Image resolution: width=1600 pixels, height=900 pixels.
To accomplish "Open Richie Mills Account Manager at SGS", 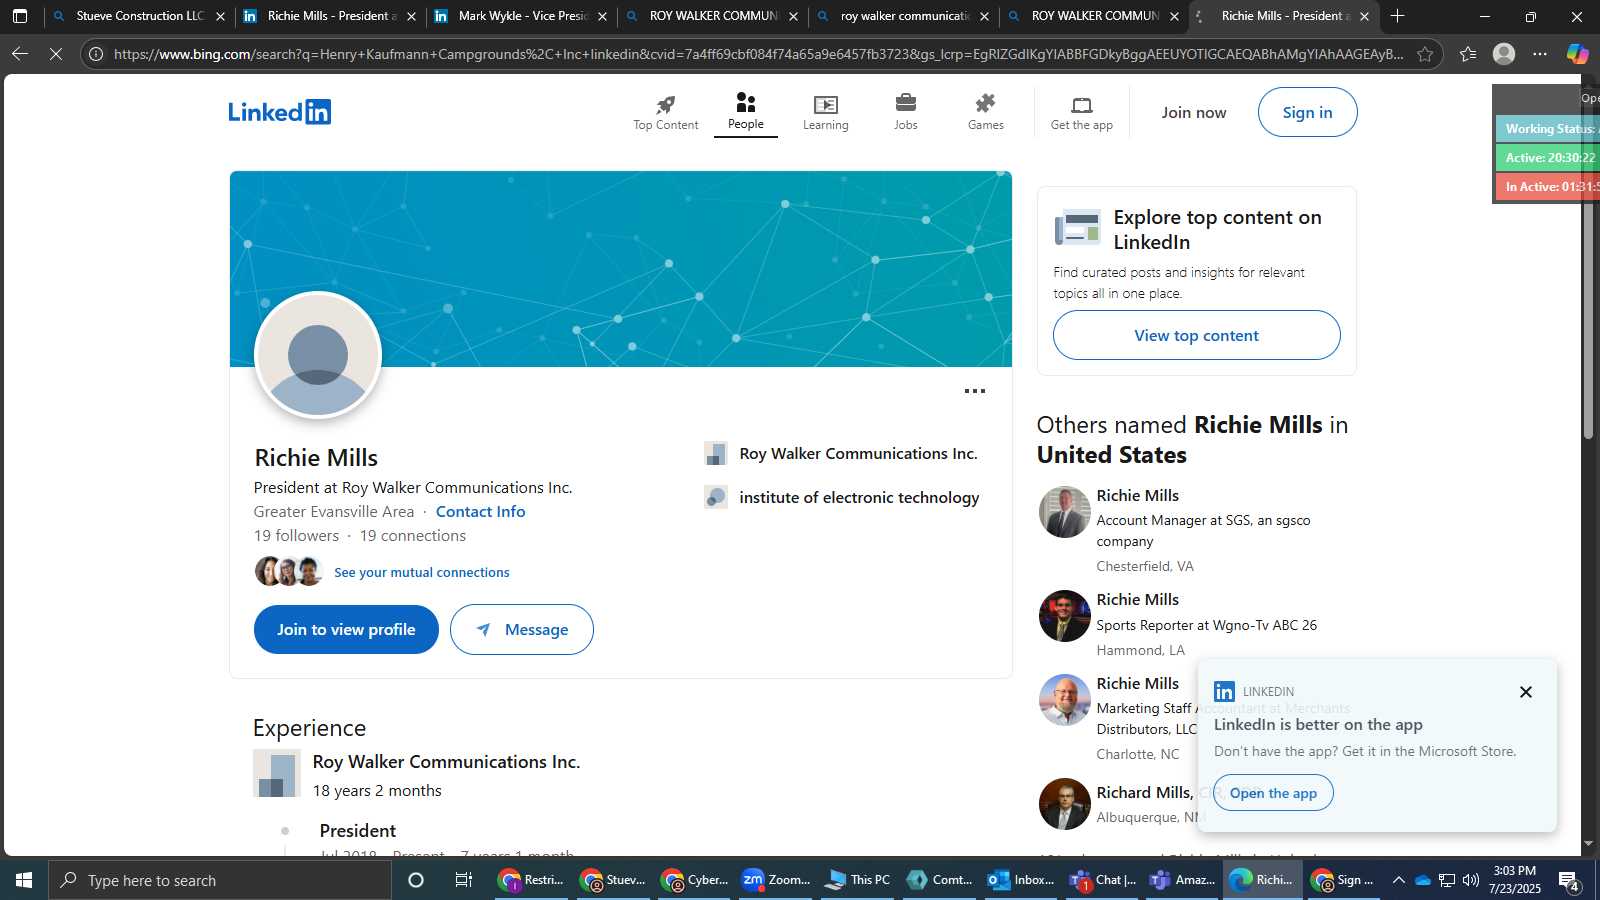I will pyautogui.click(x=1137, y=495).
